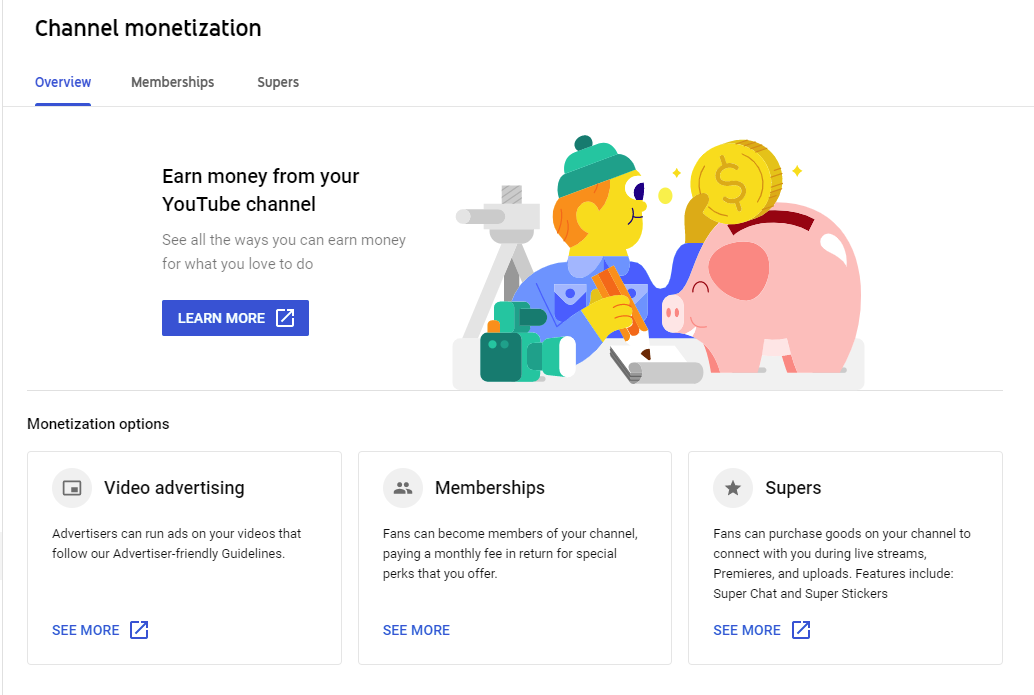The height and width of the screenshot is (695, 1034).
Task: Click the LEARN MORE button
Action: 235,318
